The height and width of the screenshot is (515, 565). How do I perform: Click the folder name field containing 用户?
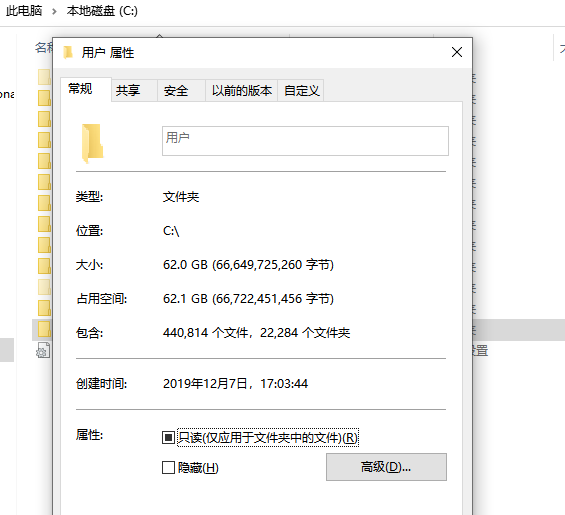[x=305, y=141]
